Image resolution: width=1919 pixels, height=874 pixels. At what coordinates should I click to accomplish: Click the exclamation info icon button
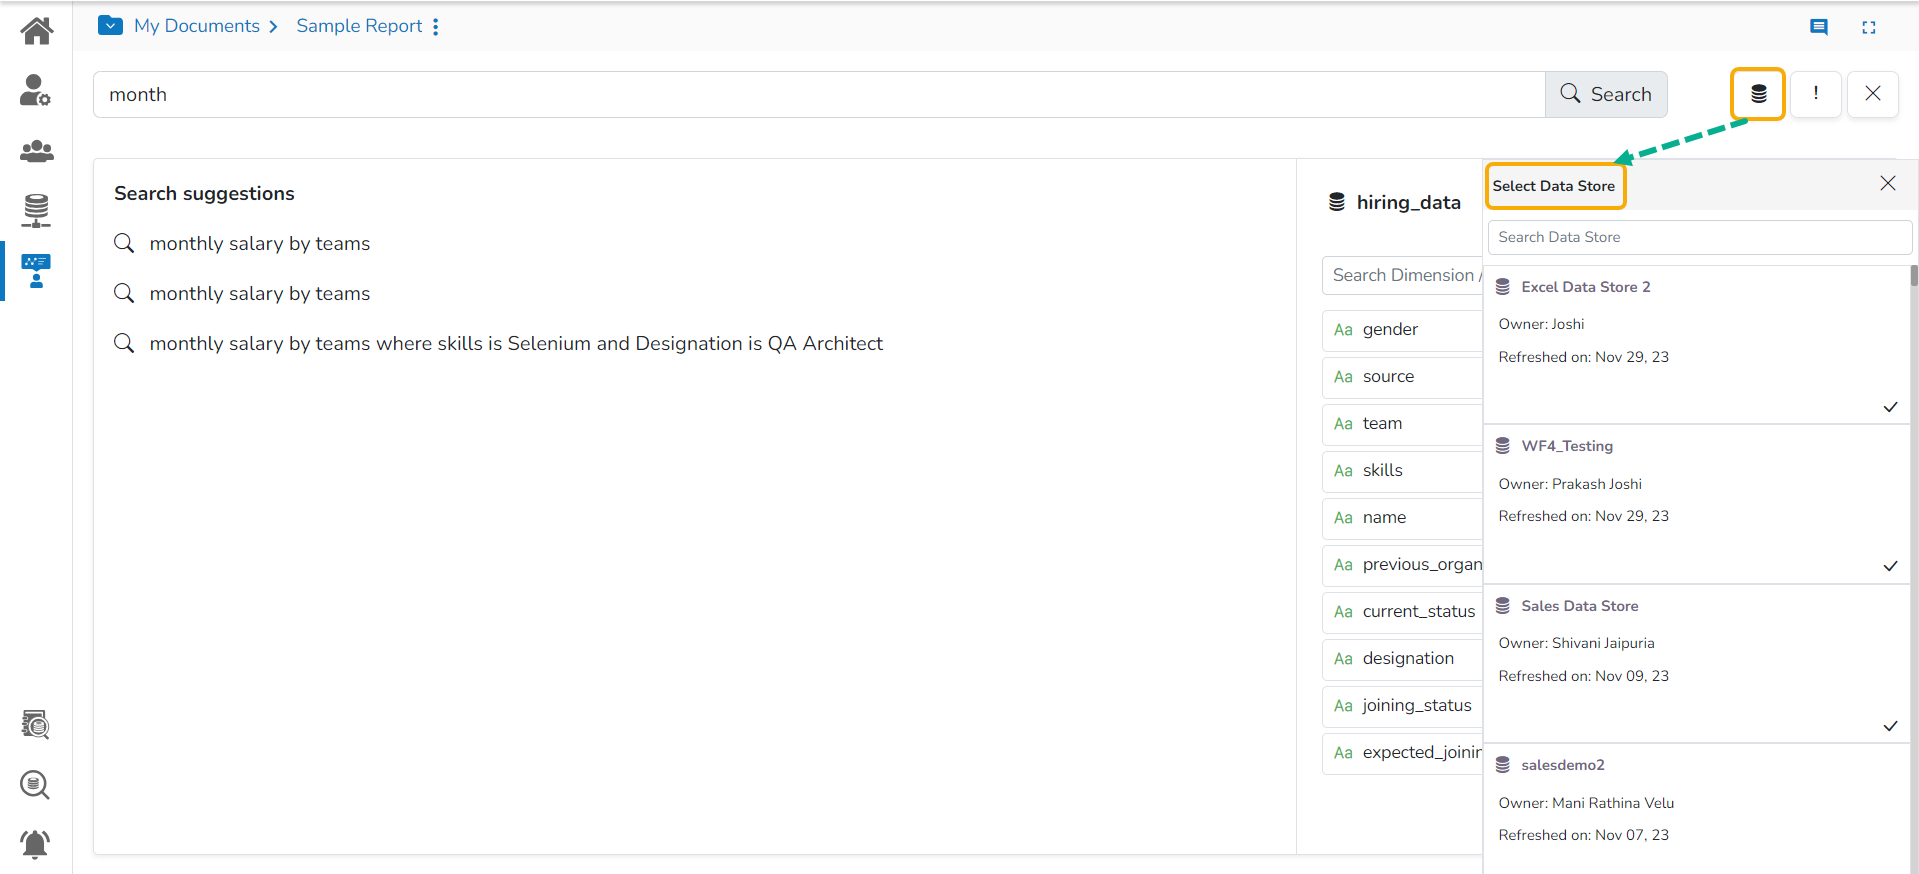click(1815, 94)
